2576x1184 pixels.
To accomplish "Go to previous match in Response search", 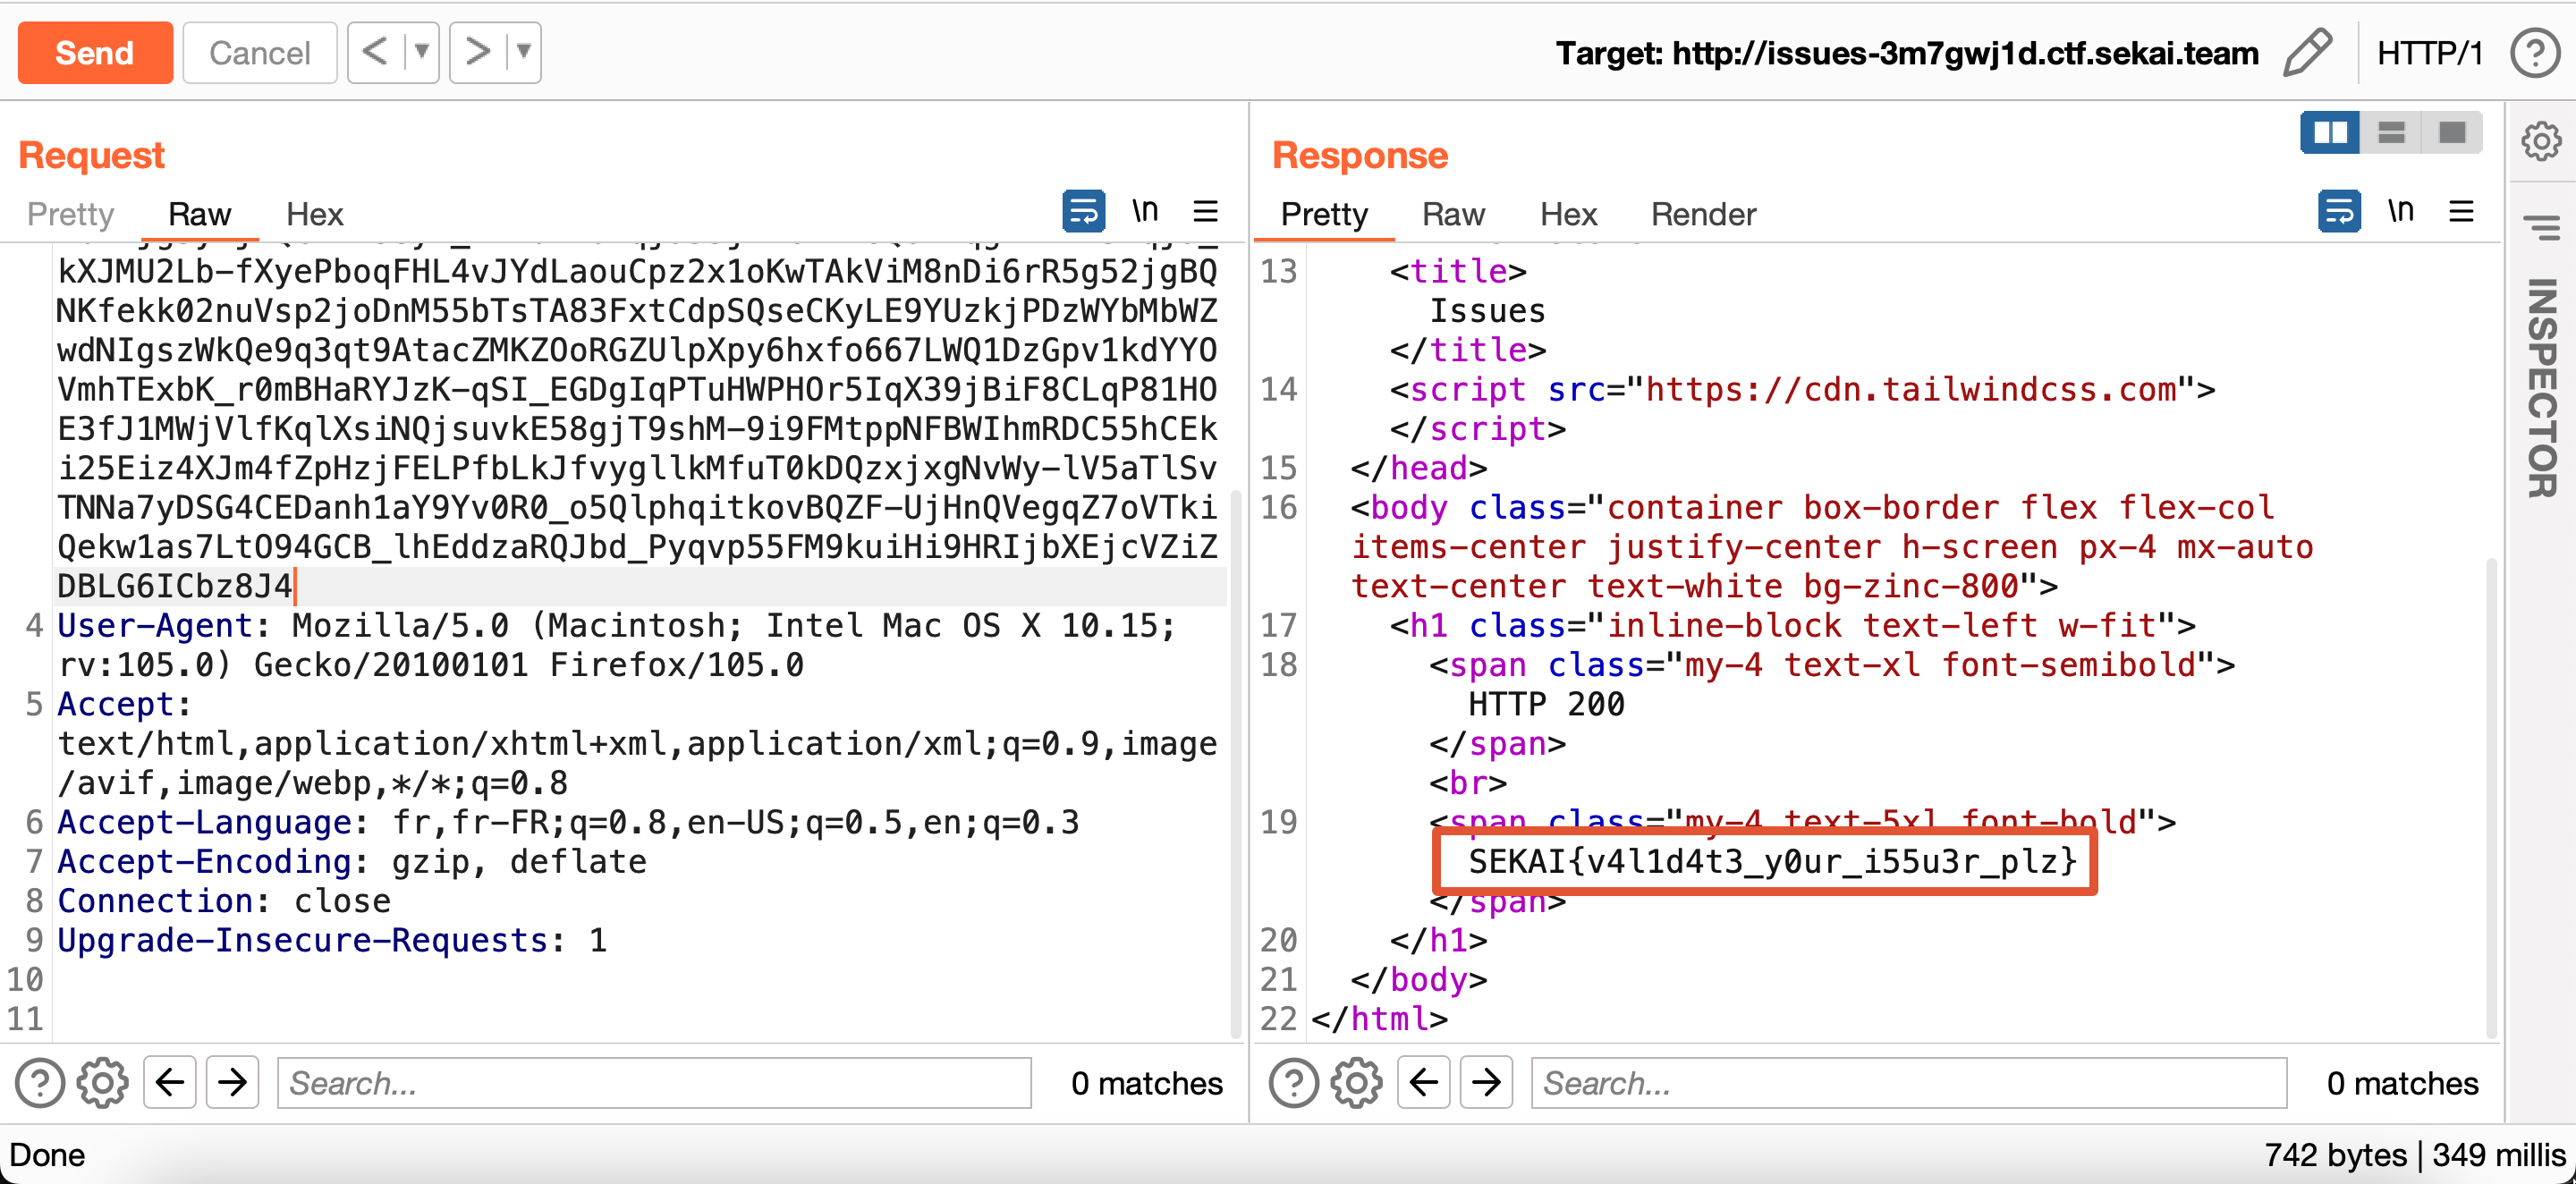I will 1424,1082.
